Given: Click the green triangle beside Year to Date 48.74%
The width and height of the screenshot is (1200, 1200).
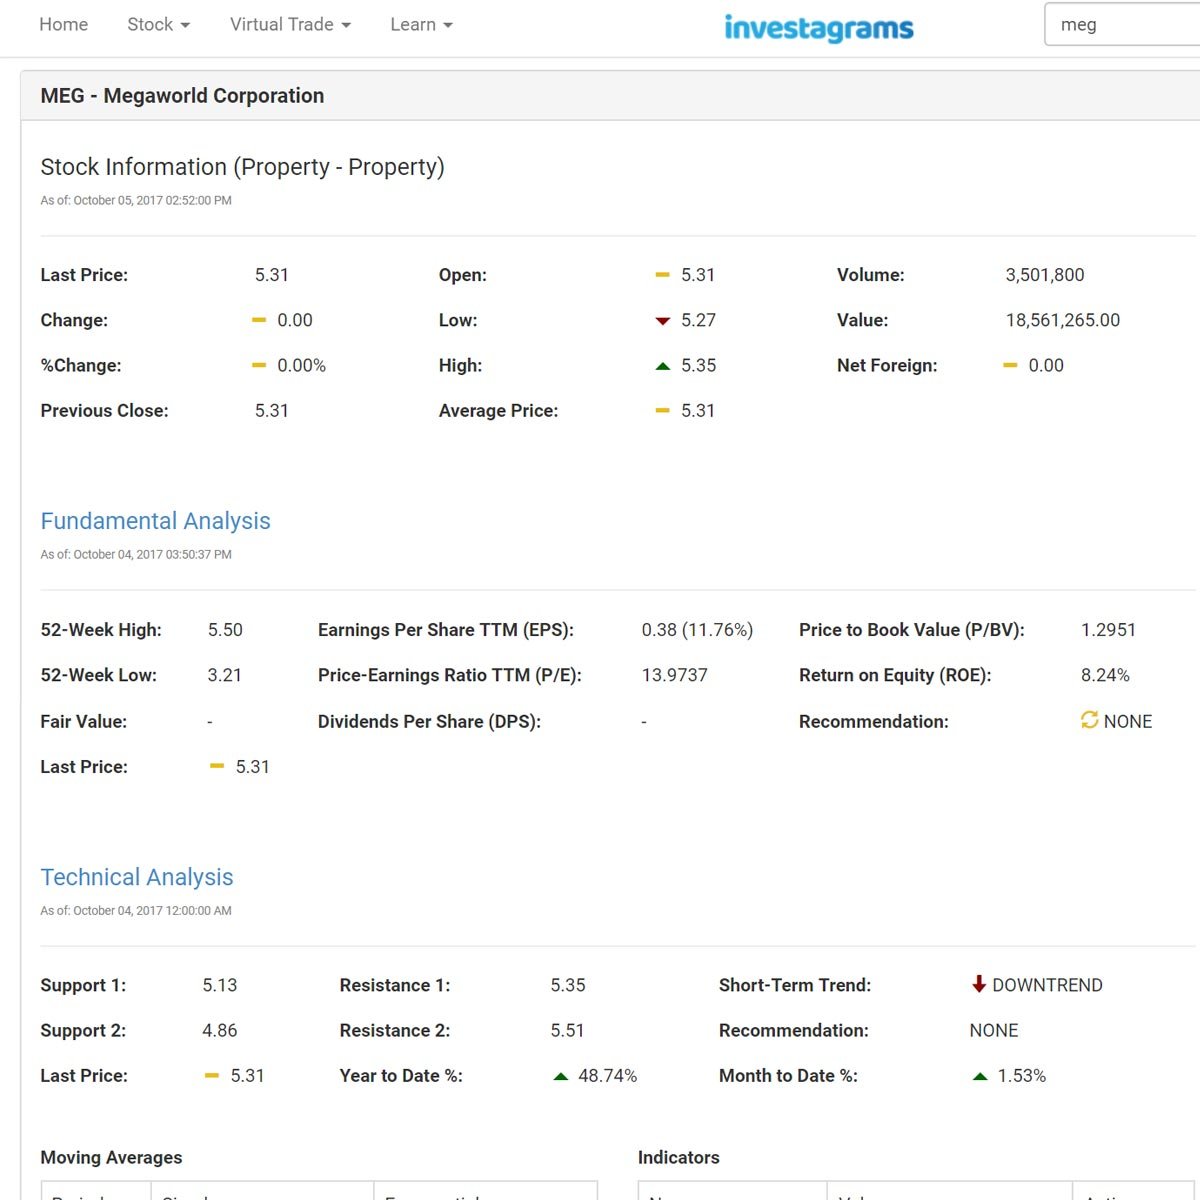Looking at the screenshot, I should click(561, 1076).
